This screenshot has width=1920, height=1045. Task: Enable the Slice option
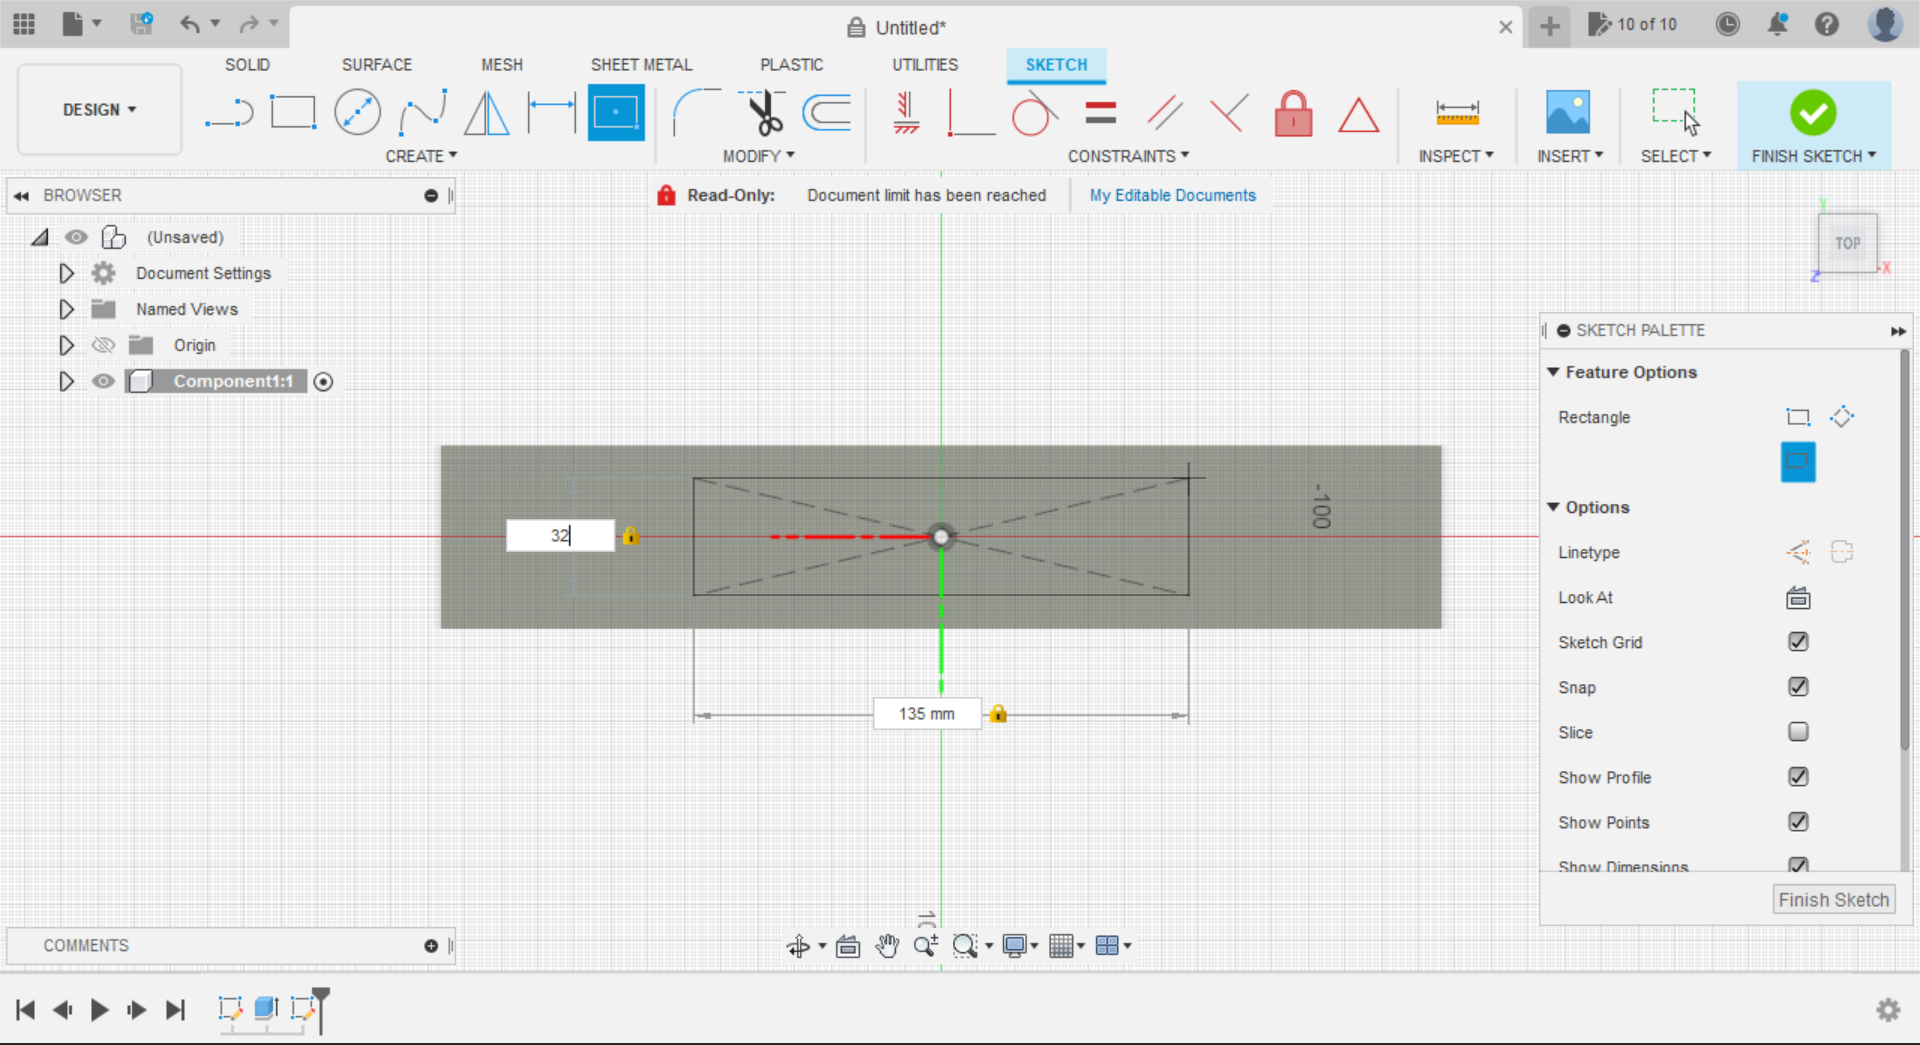pyautogui.click(x=1797, y=732)
